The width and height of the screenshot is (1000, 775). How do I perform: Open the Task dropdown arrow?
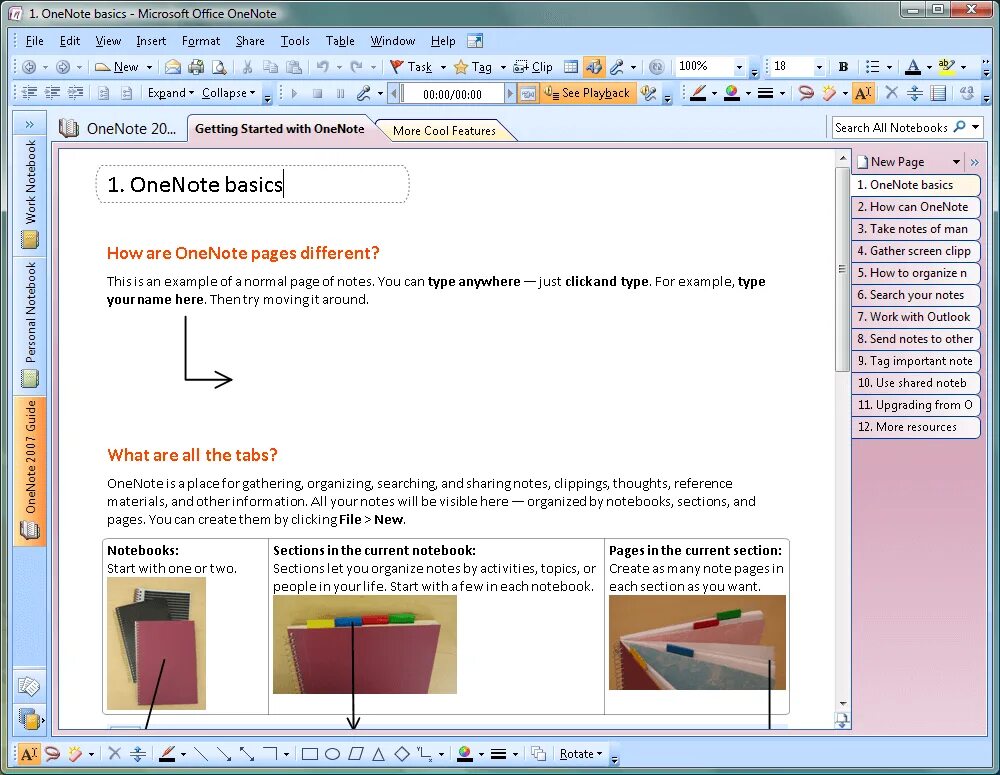coord(443,67)
